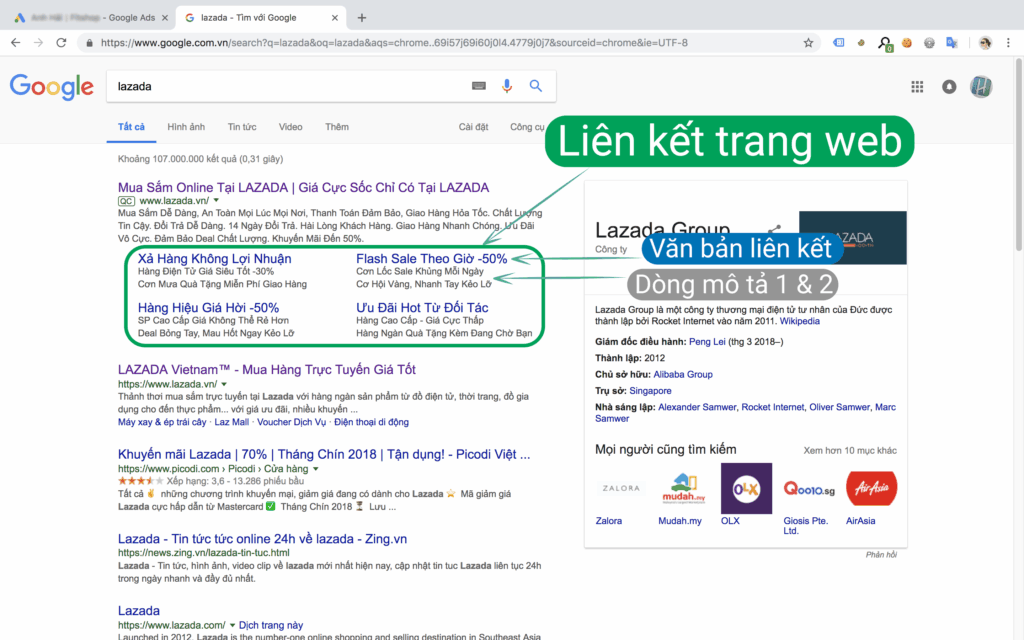Click the Google Translate extension icon
Screen dimensions: 1024x640
[x=952, y=42]
